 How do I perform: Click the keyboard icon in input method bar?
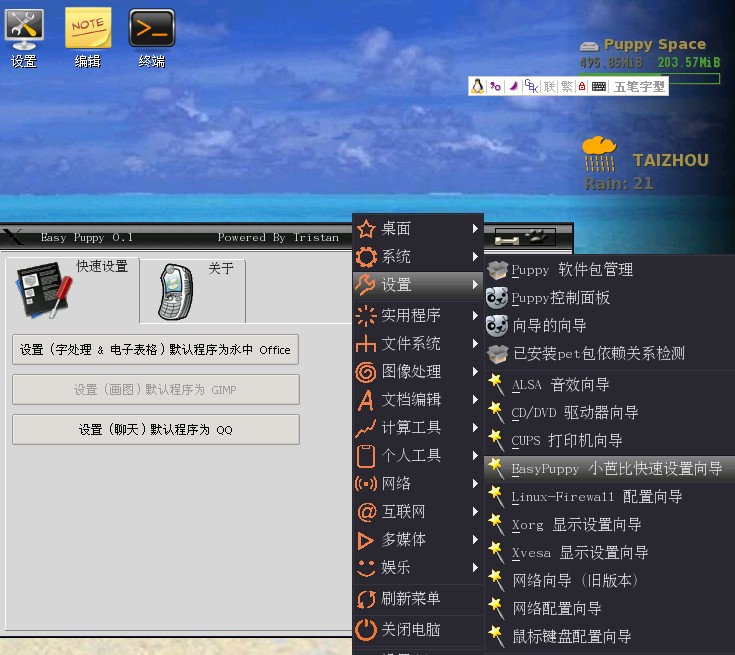point(598,87)
